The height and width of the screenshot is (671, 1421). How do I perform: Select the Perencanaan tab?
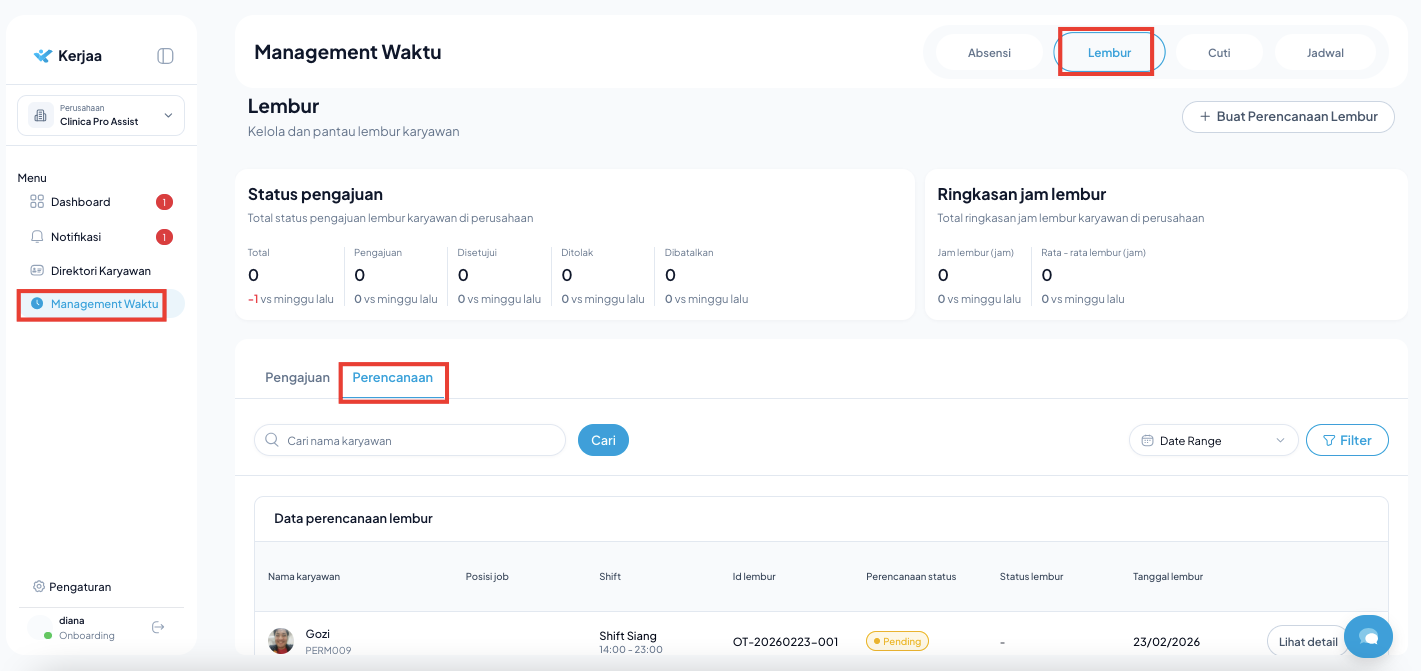click(392, 378)
